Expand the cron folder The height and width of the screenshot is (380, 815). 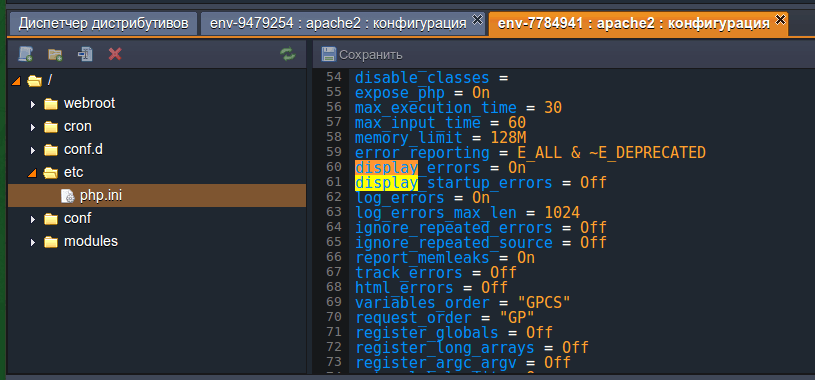click(33, 127)
